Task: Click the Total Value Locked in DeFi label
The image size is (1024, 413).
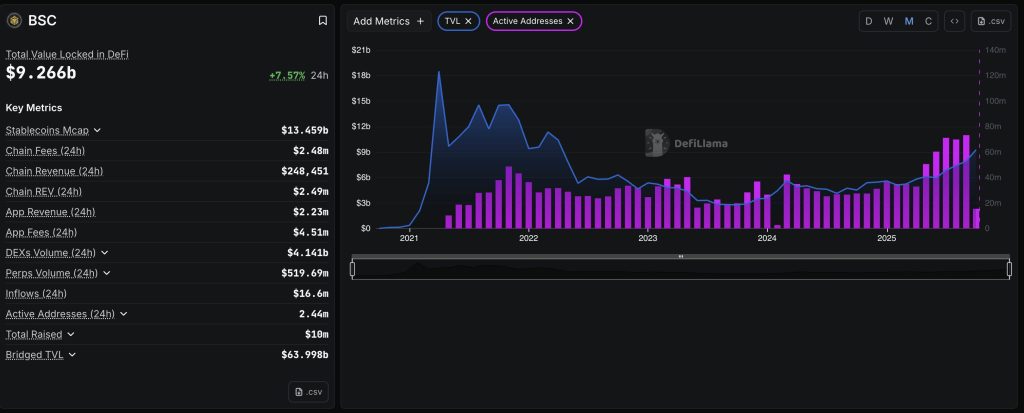Action: click(x=67, y=54)
